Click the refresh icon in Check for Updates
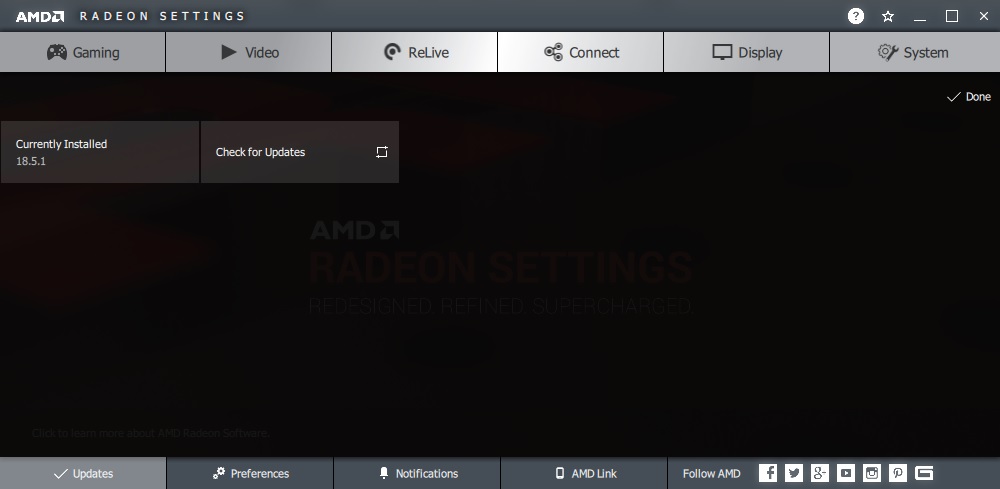Image resolution: width=1000 pixels, height=489 pixels. 381,152
